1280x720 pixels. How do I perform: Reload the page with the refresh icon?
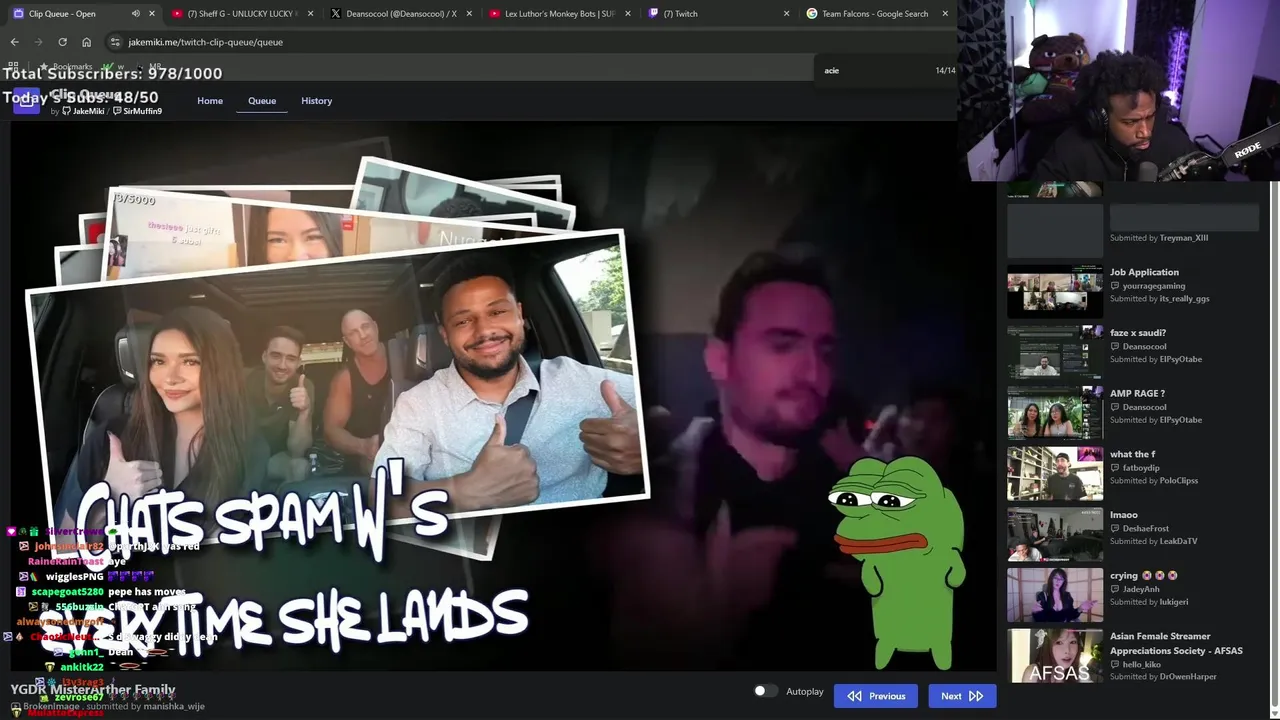62,42
